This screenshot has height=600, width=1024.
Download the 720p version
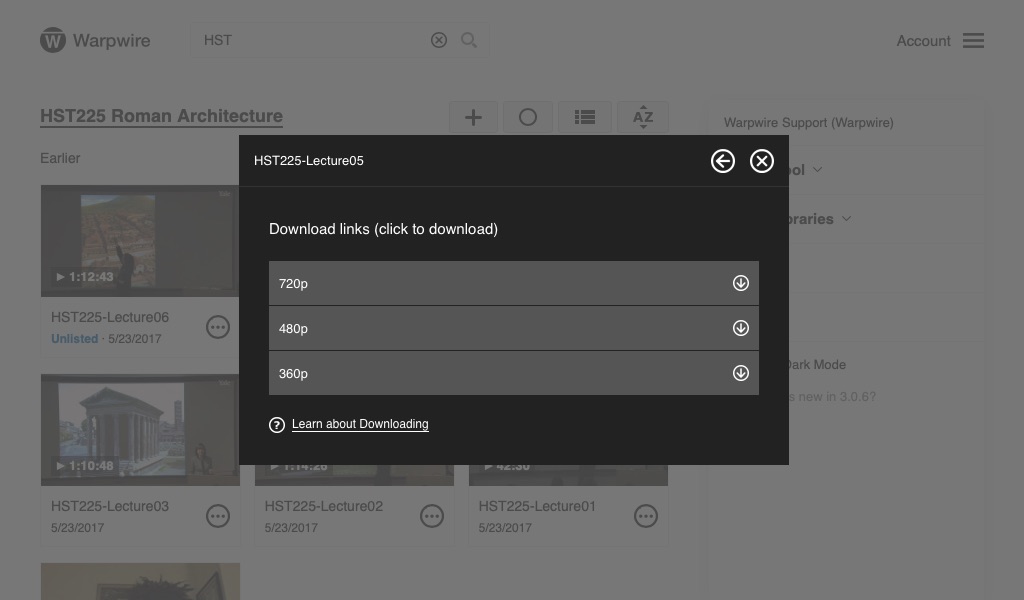tap(740, 283)
